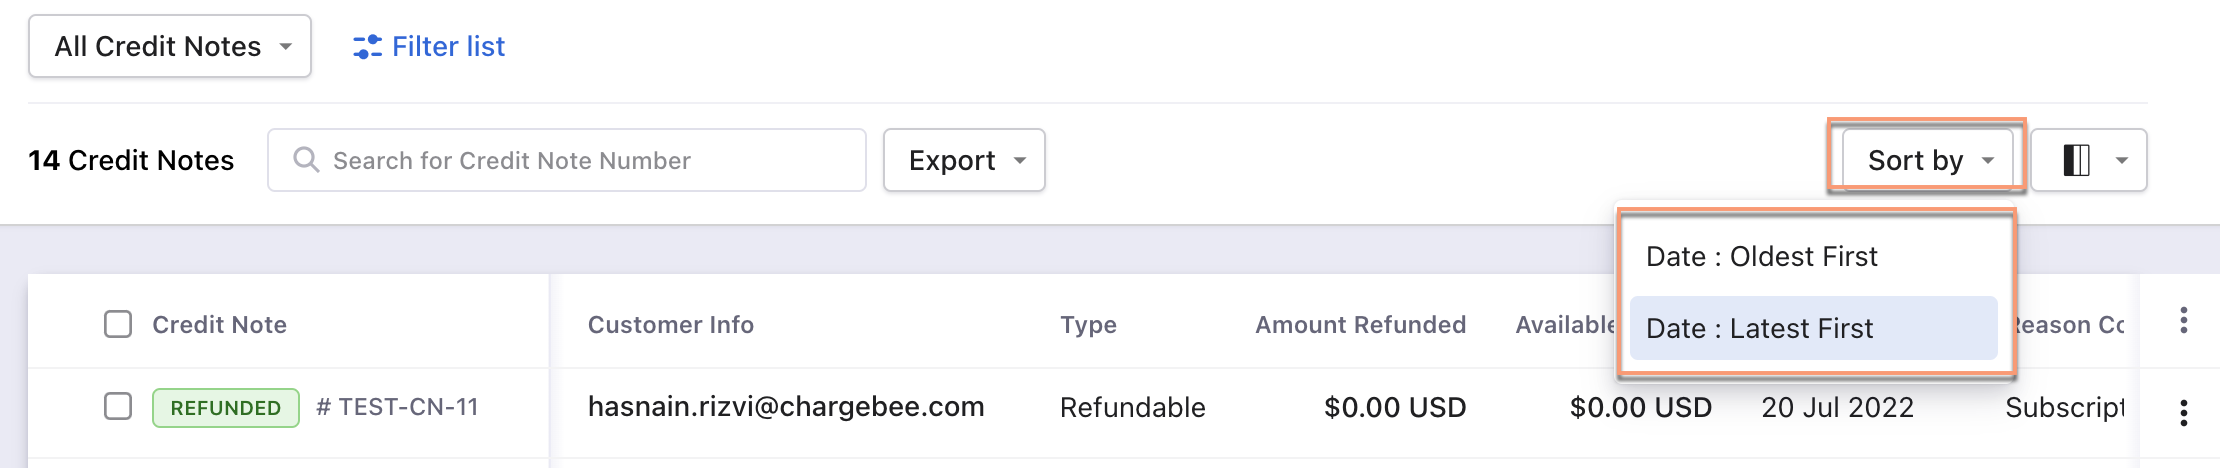Screen dimensions: 2220x468
Task: Open the TEST-CN-11 row three-dot menu
Action: click(x=2183, y=412)
